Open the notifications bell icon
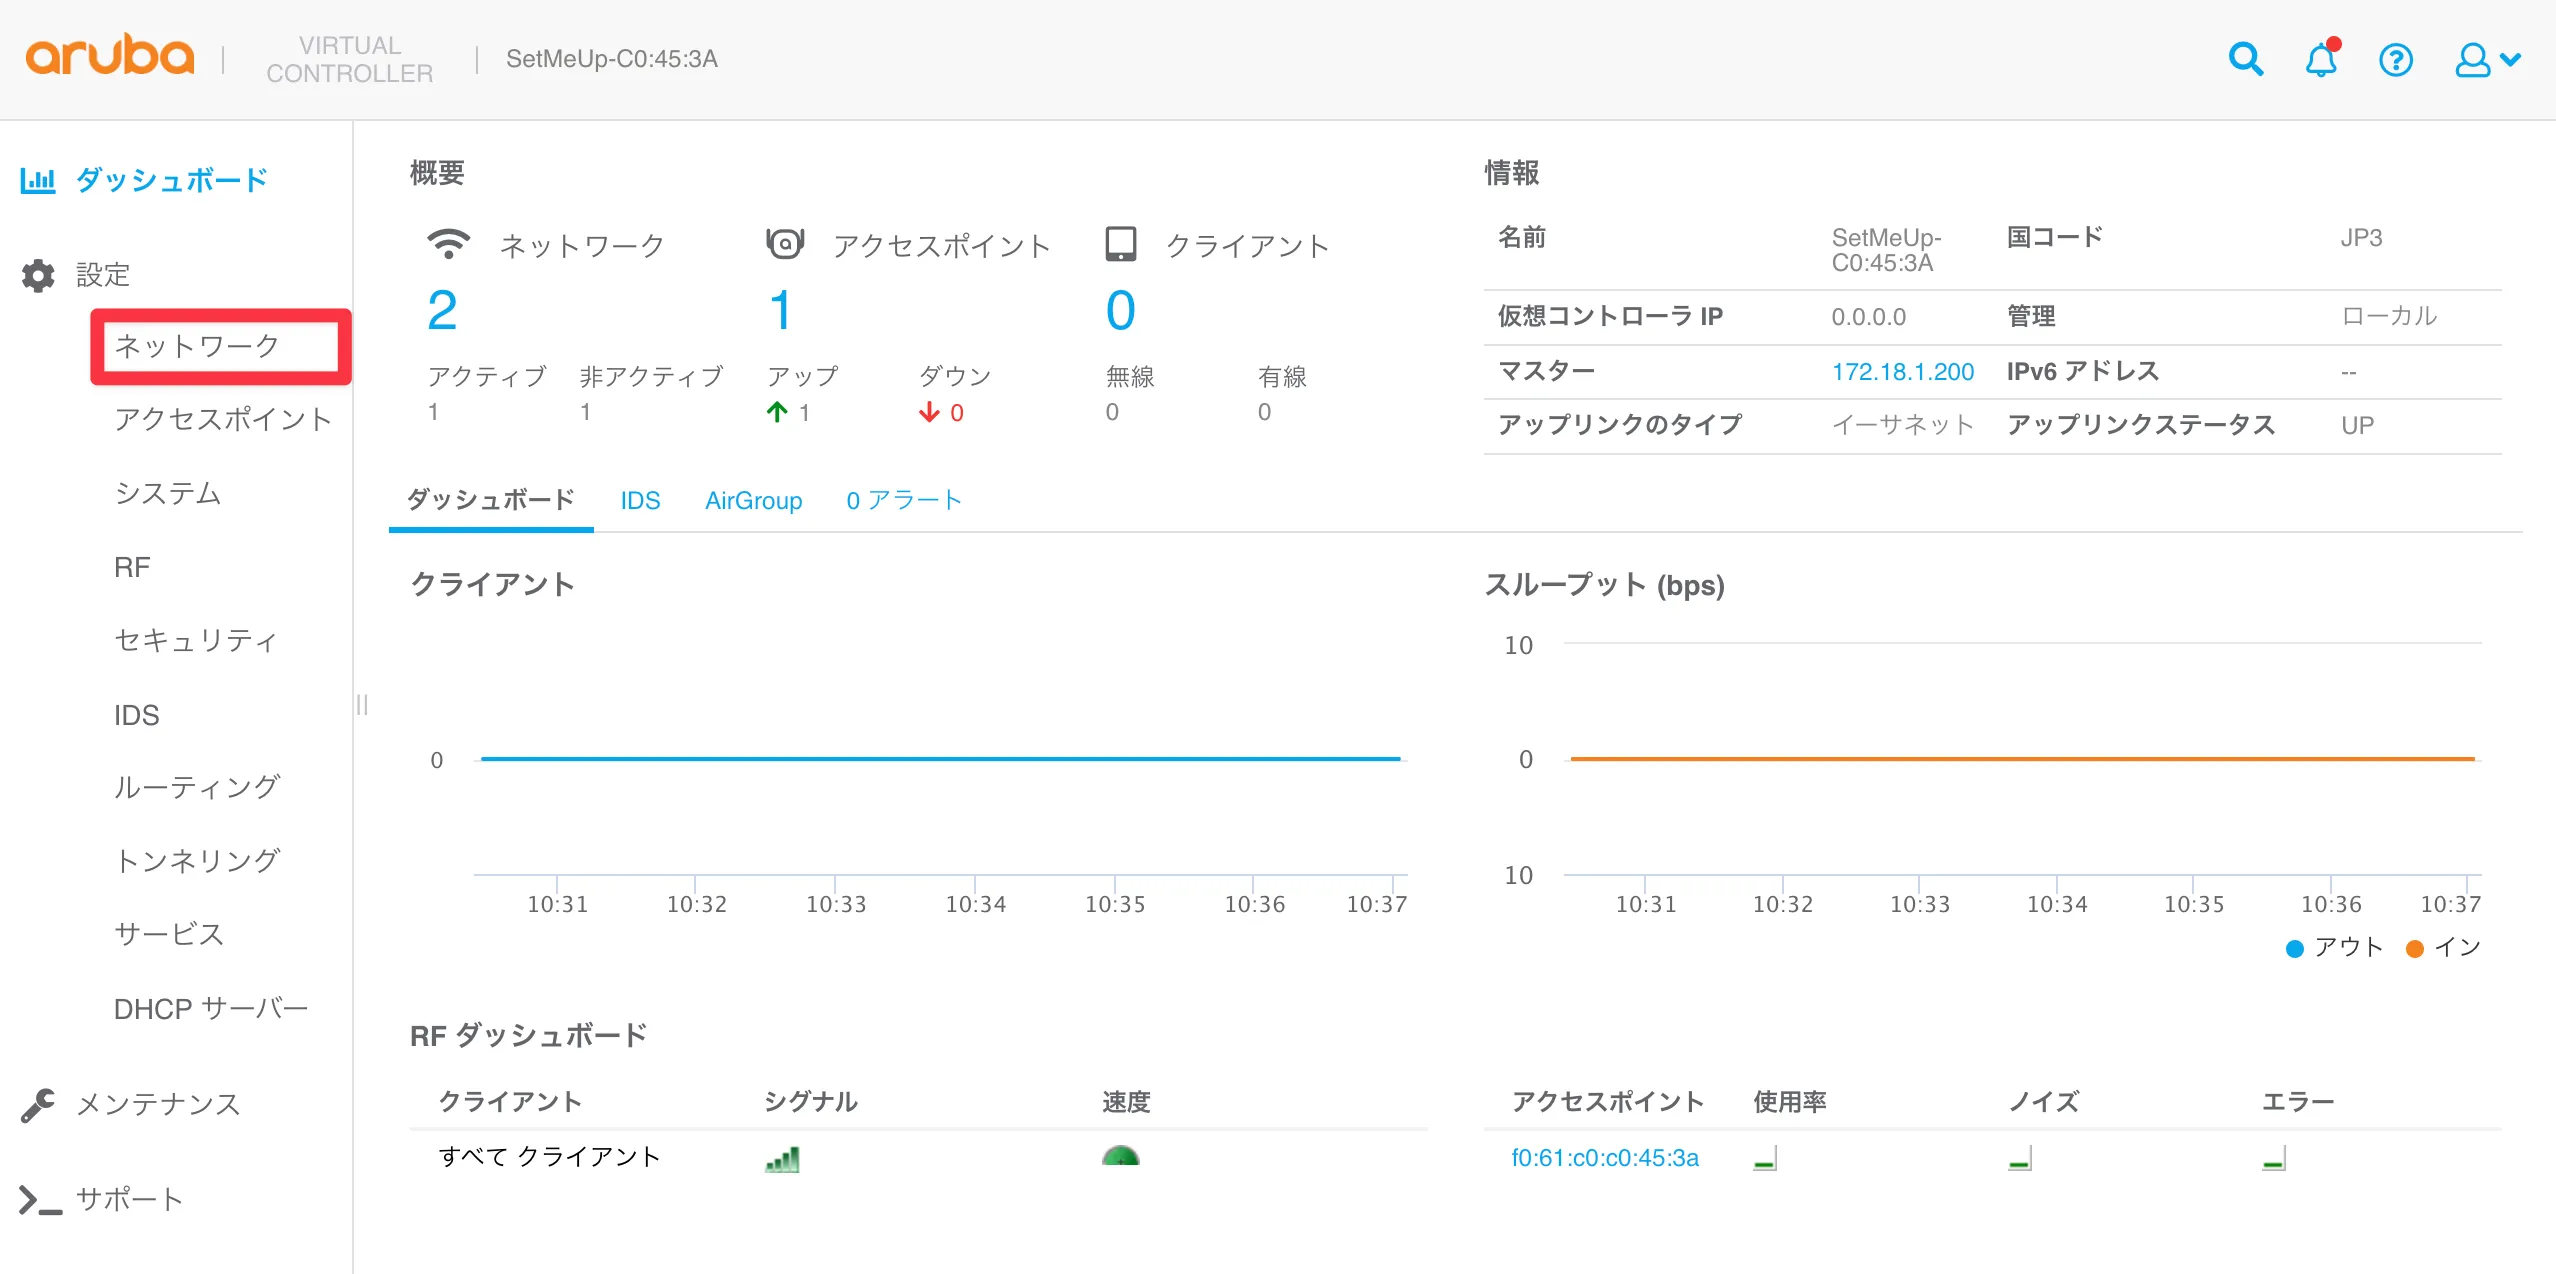The image size is (2556, 1274). point(2320,60)
